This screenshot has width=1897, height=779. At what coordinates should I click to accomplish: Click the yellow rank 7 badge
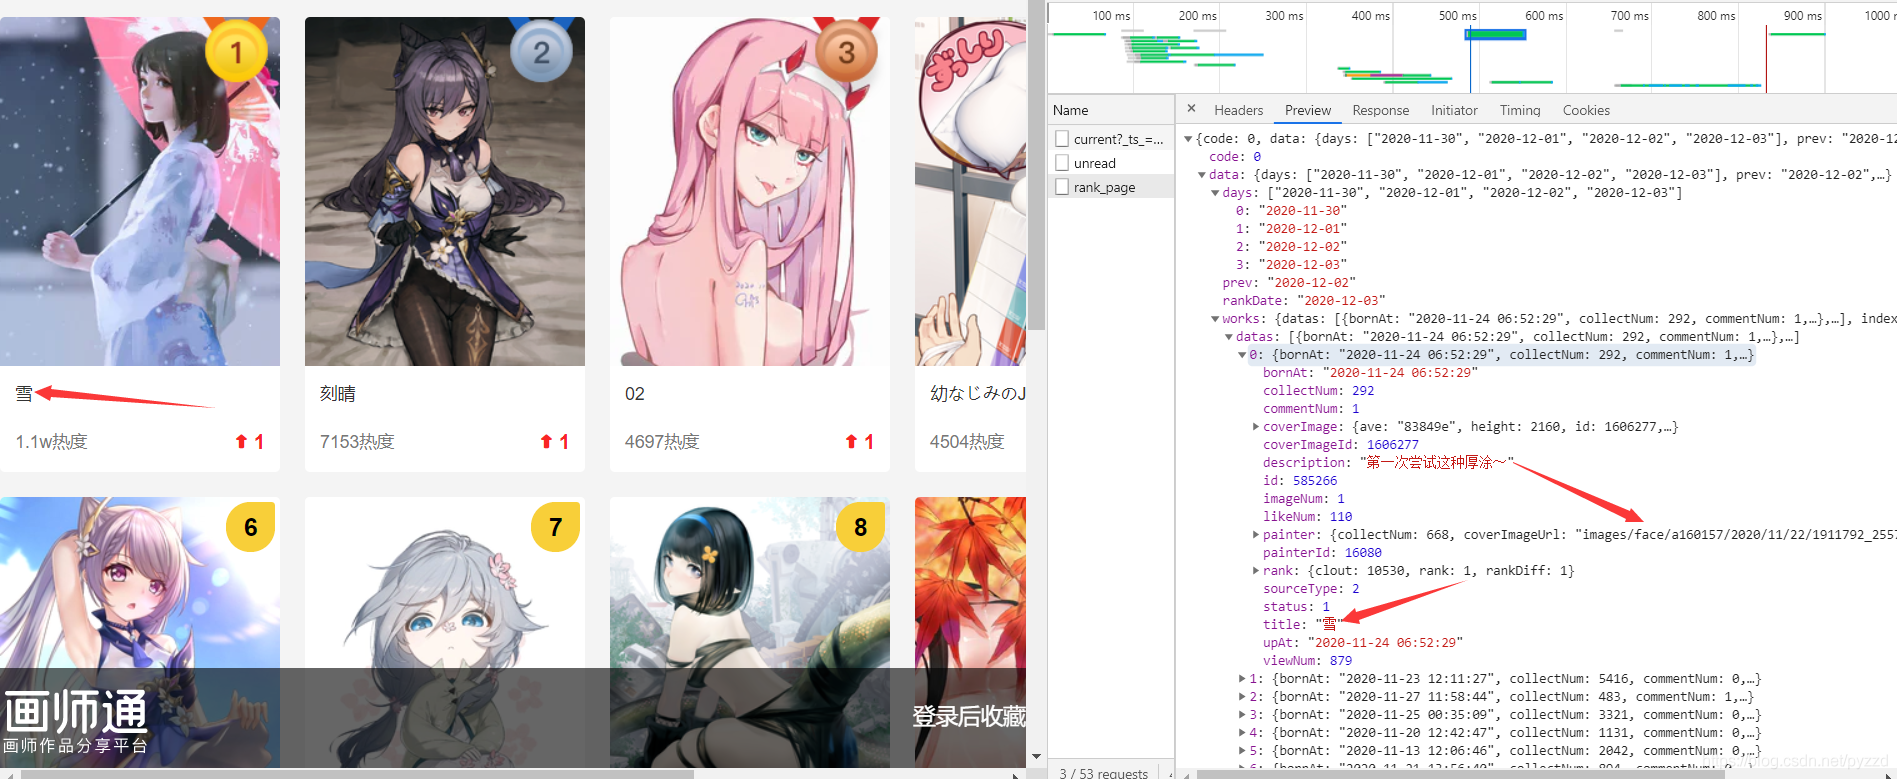click(556, 526)
